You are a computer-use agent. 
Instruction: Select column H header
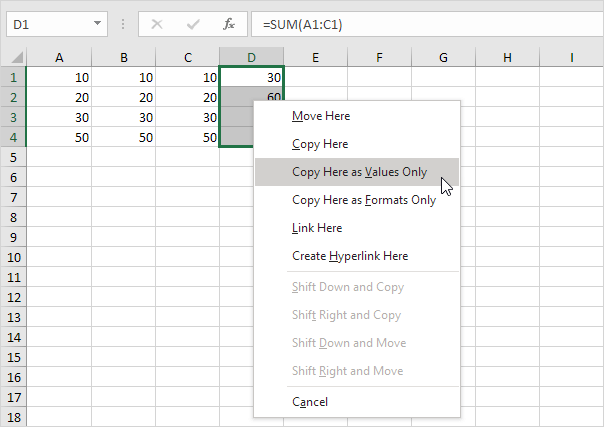click(507, 58)
